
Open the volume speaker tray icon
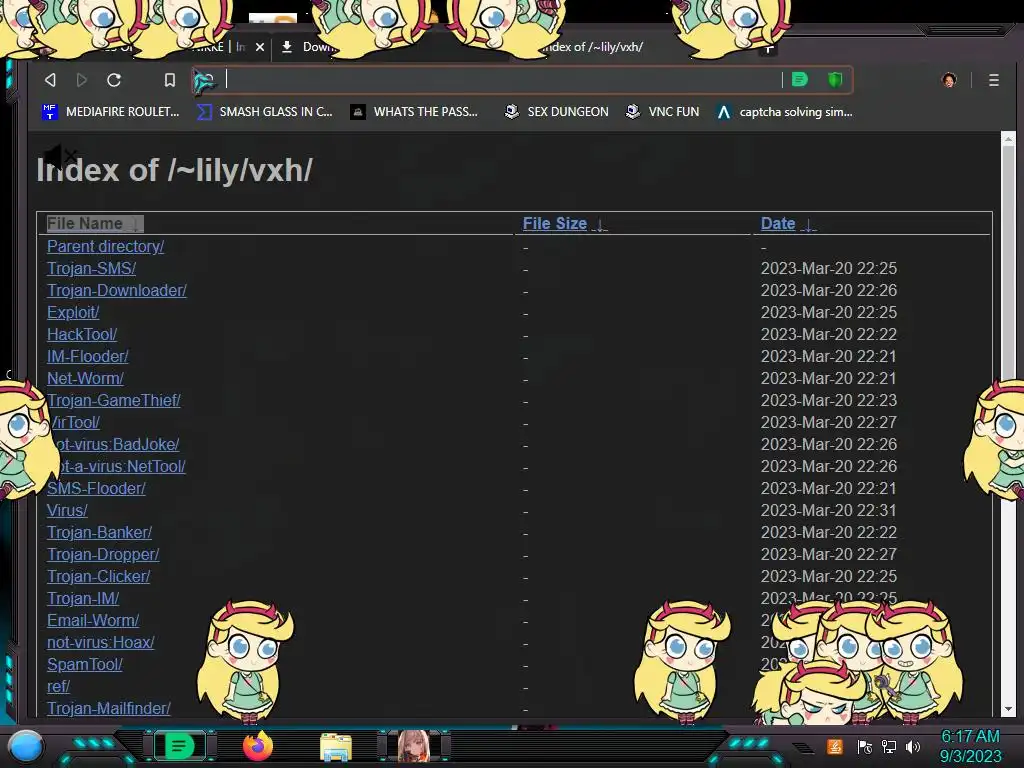pyautogui.click(x=913, y=746)
